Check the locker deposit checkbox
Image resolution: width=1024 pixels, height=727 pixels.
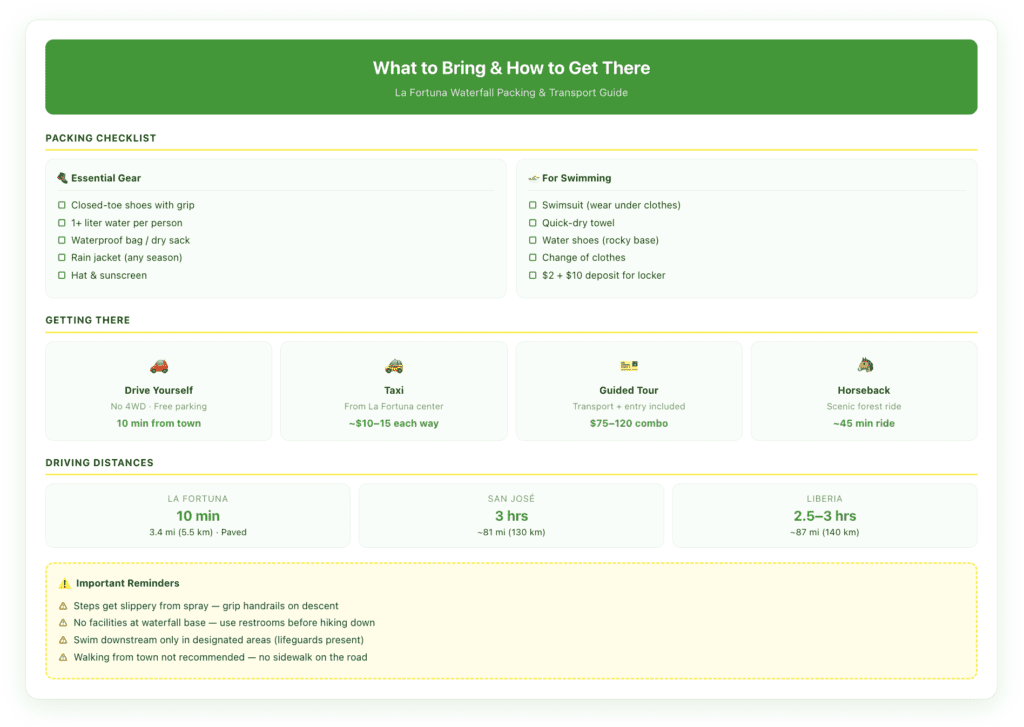(x=531, y=275)
